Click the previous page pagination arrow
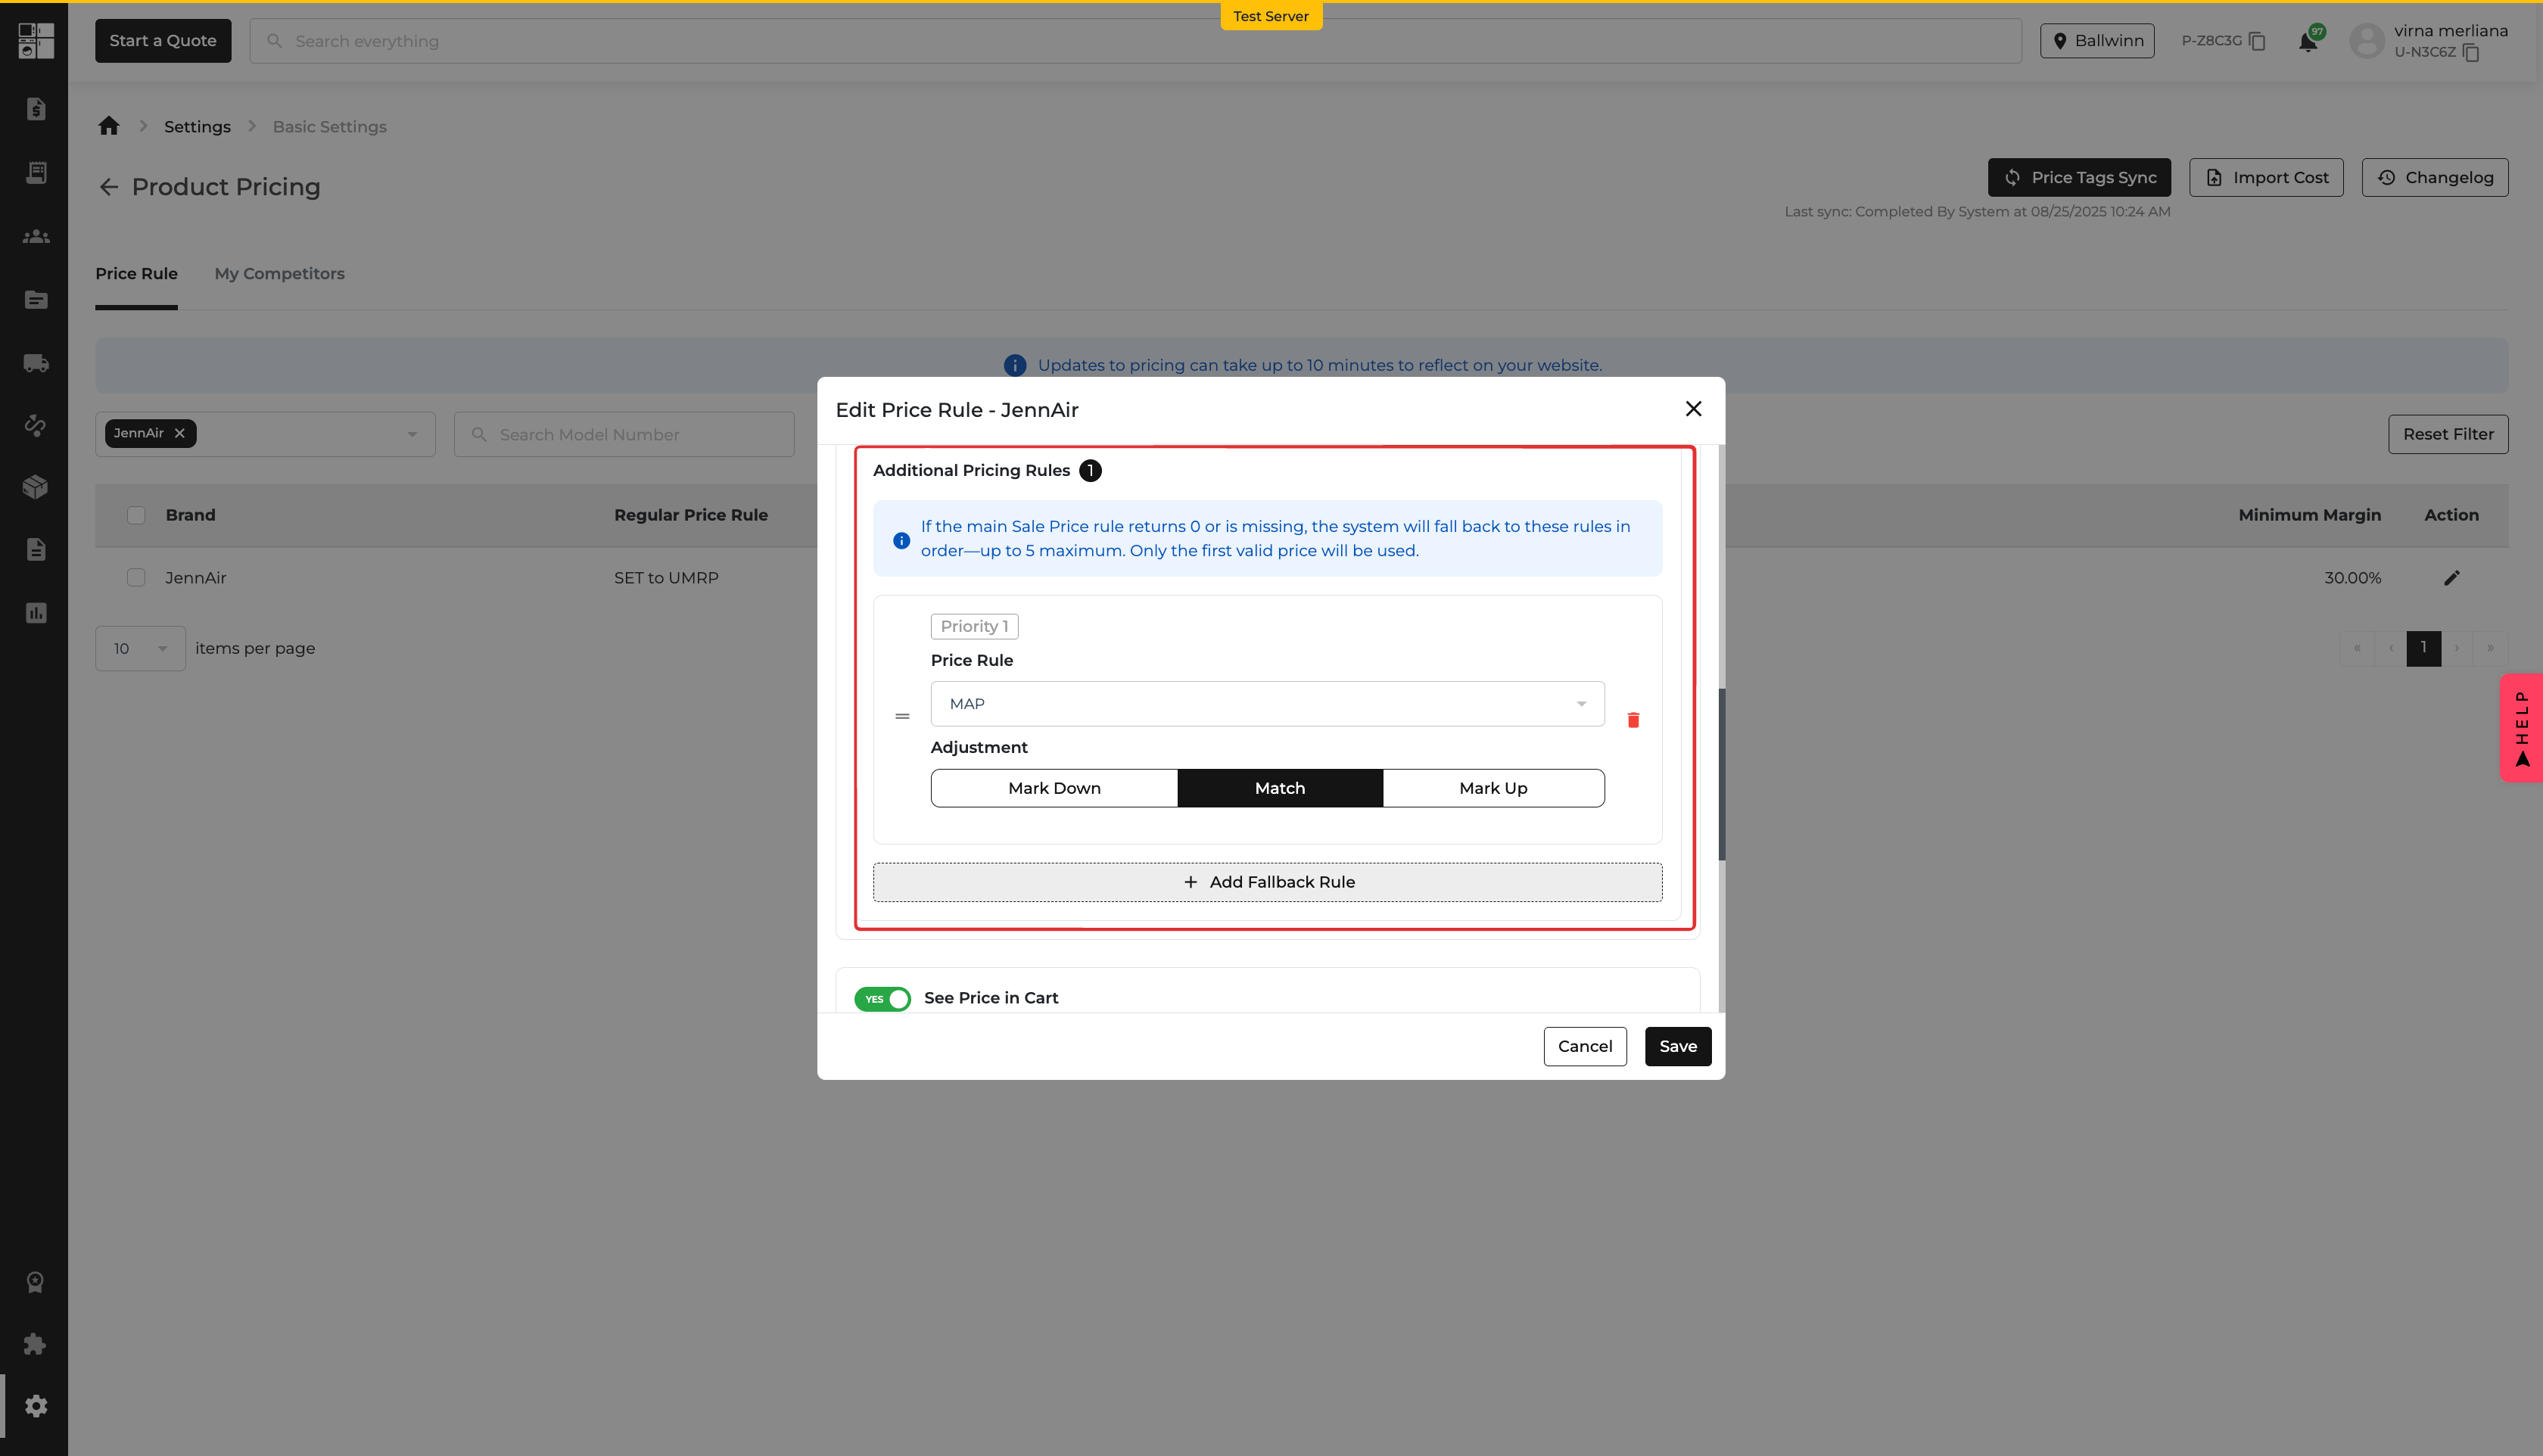The width and height of the screenshot is (2543, 1456). 2390,648
